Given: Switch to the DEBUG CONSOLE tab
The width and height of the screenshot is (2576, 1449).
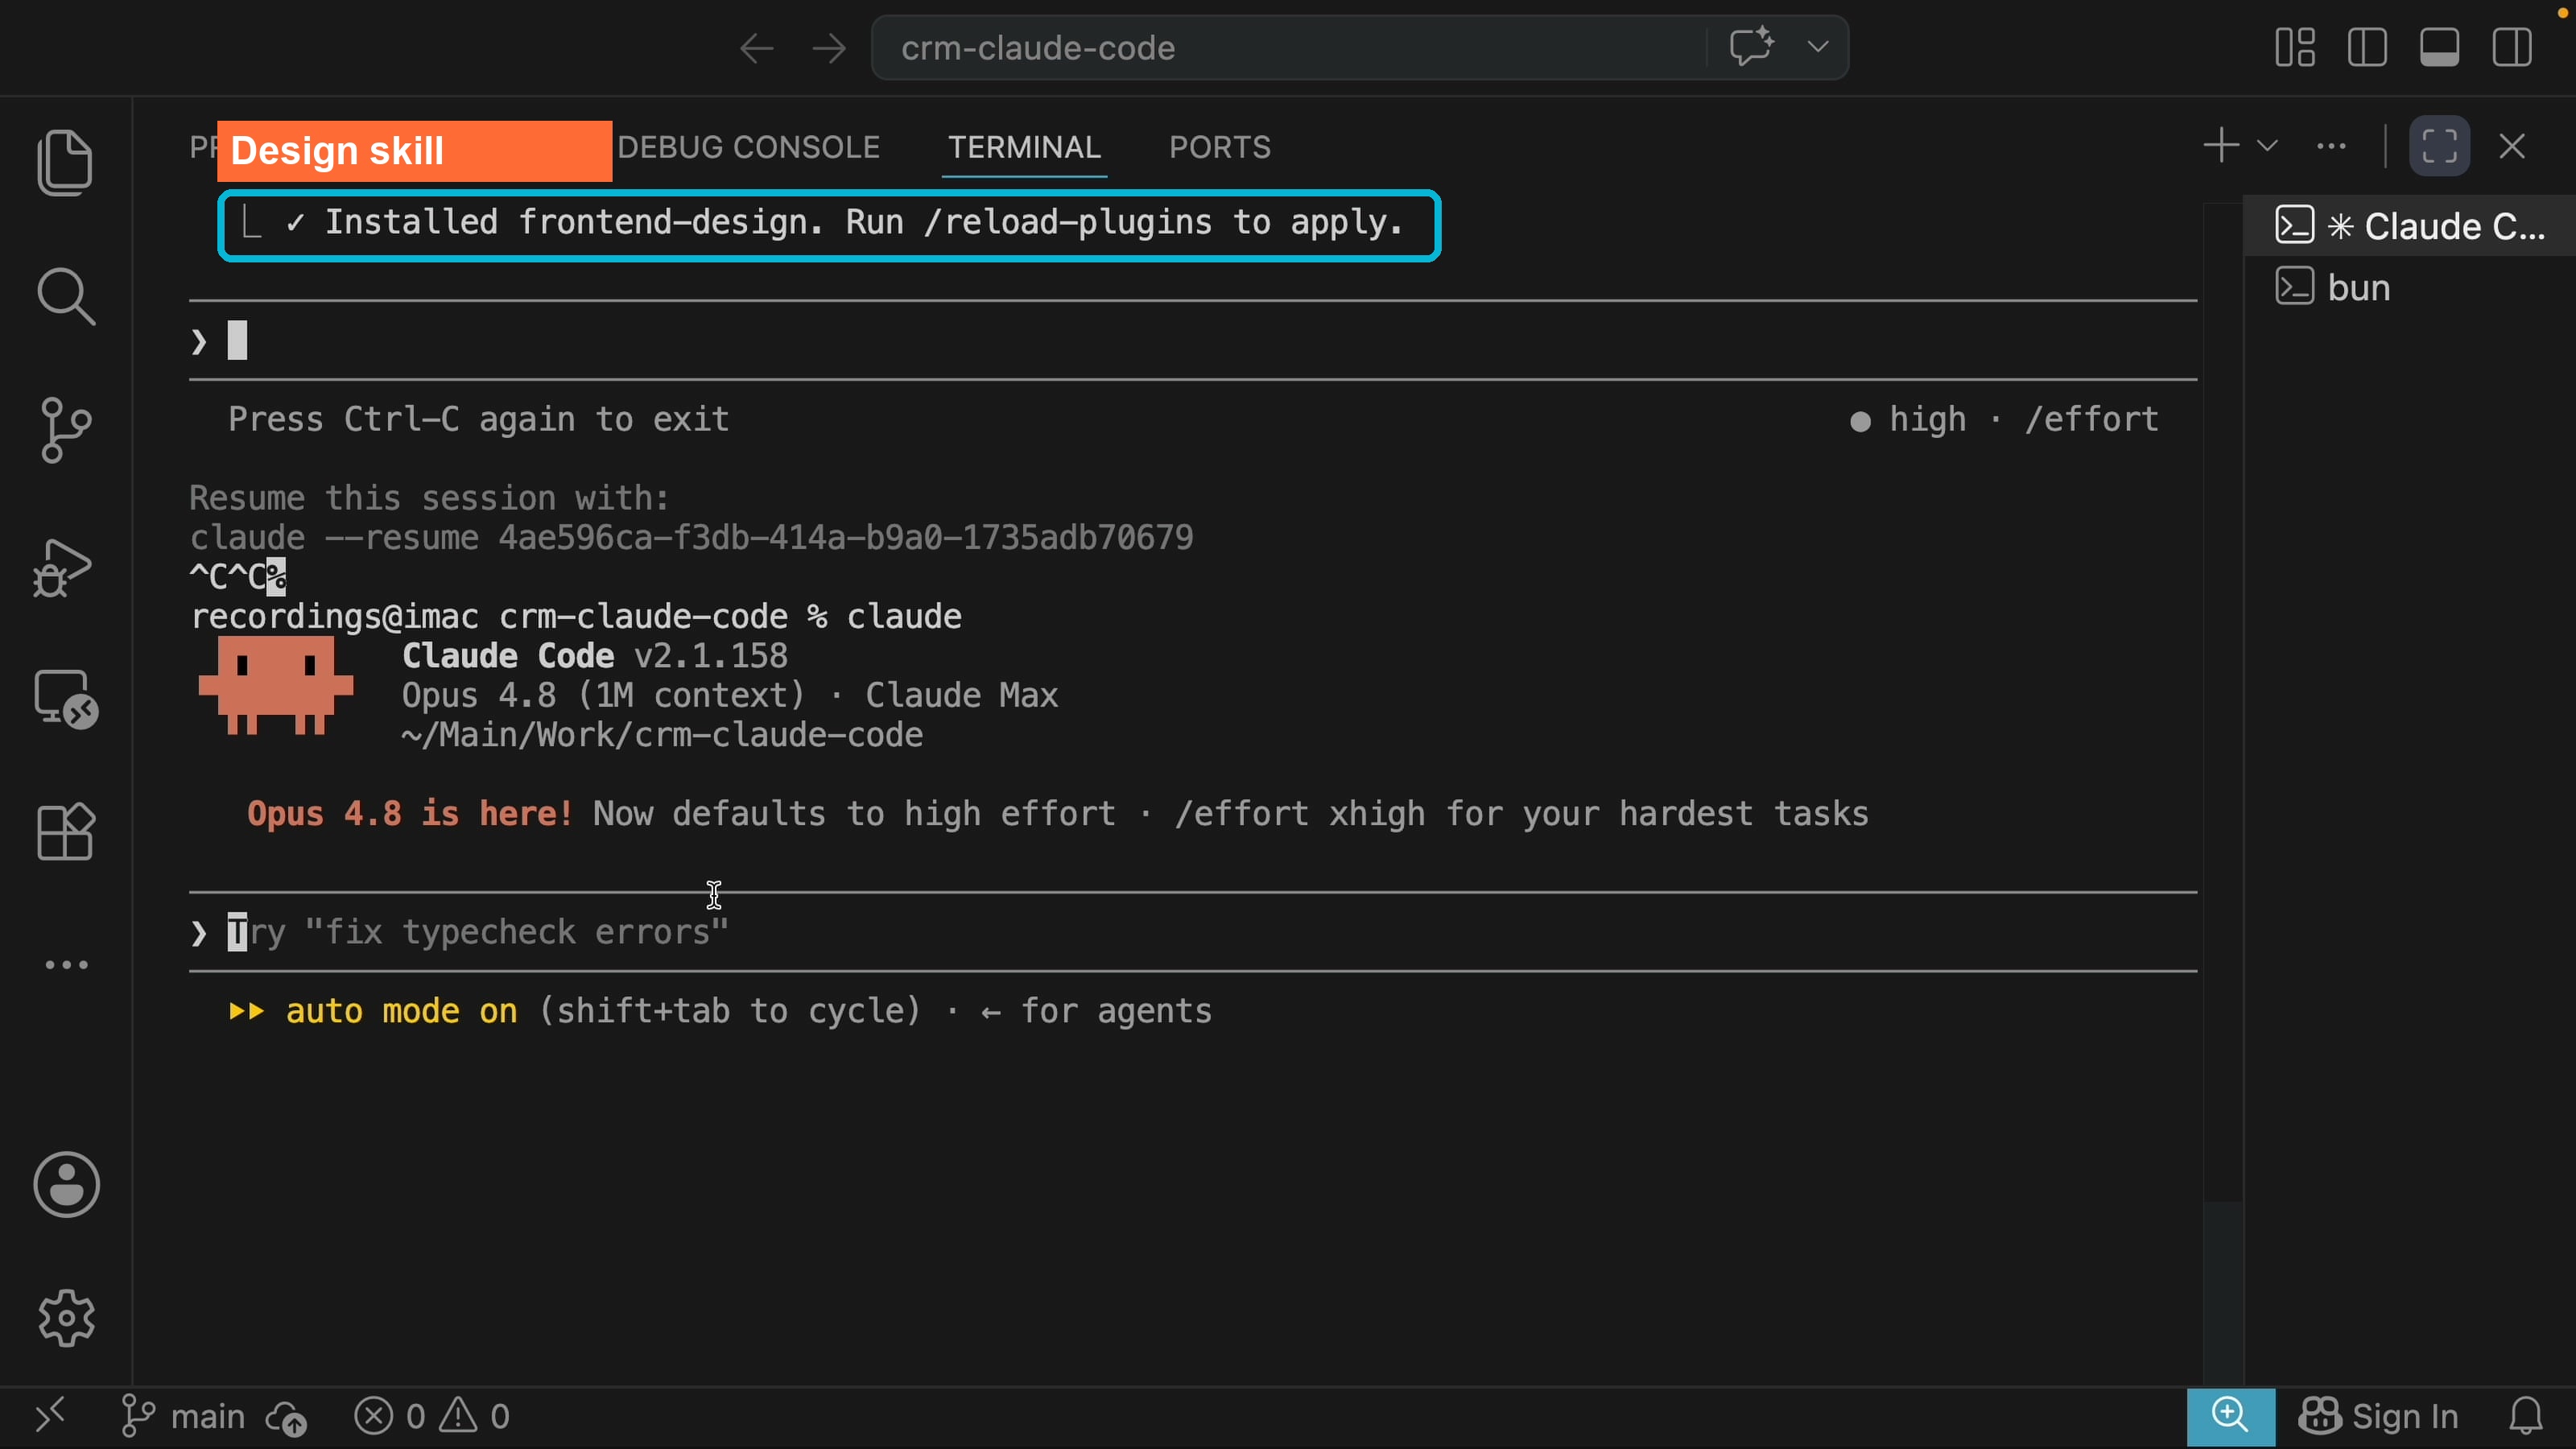Looking at the screenshot, I should point(749,147).
